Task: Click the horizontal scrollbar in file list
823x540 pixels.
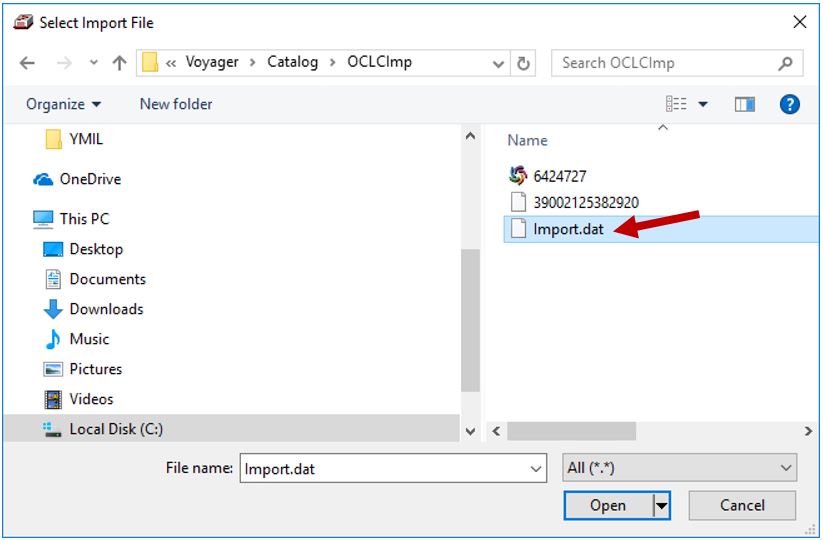Action: tap(570, 430)
